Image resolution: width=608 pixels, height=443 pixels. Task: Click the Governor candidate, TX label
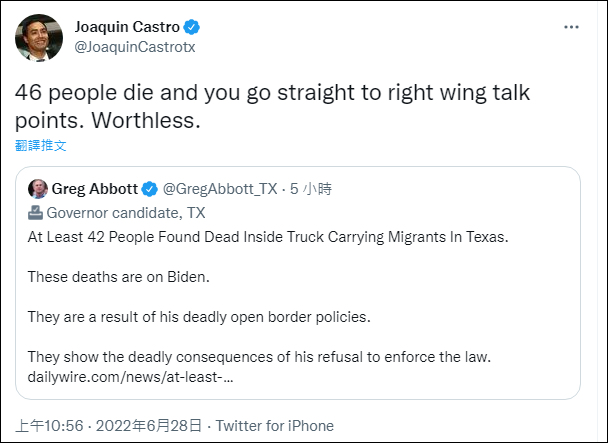coord(126,212)
